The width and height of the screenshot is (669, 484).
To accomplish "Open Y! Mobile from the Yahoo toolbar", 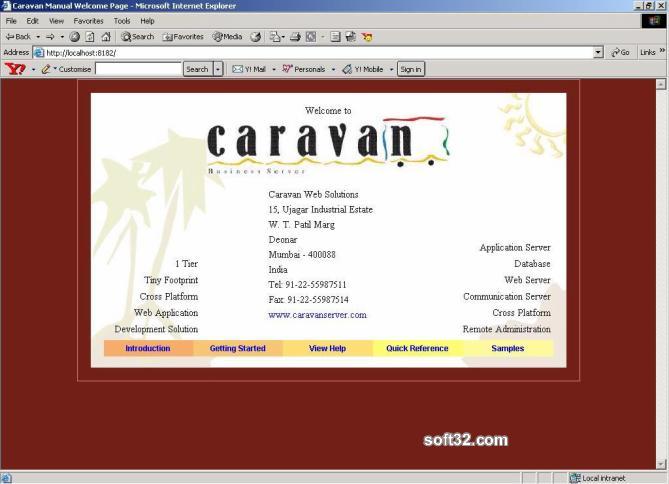I will (x=363, y=69).
